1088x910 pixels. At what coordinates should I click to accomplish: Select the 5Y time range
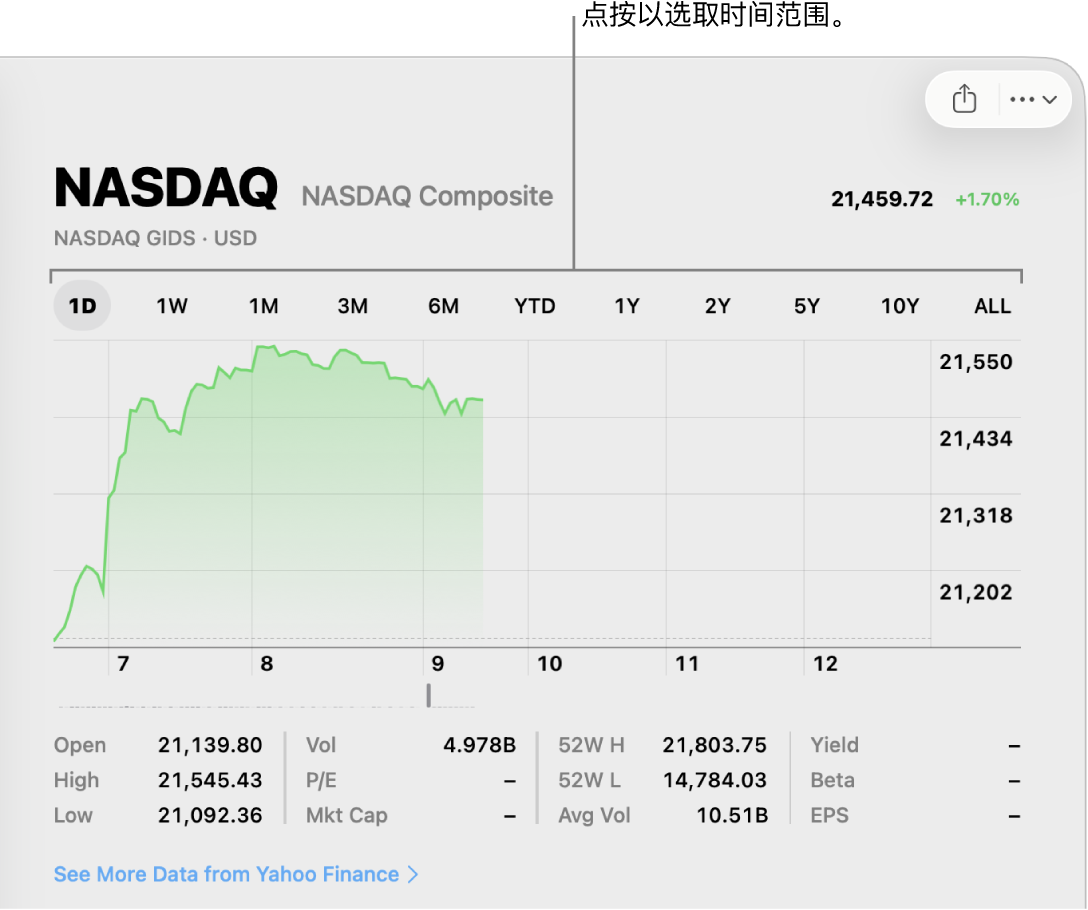807,306
